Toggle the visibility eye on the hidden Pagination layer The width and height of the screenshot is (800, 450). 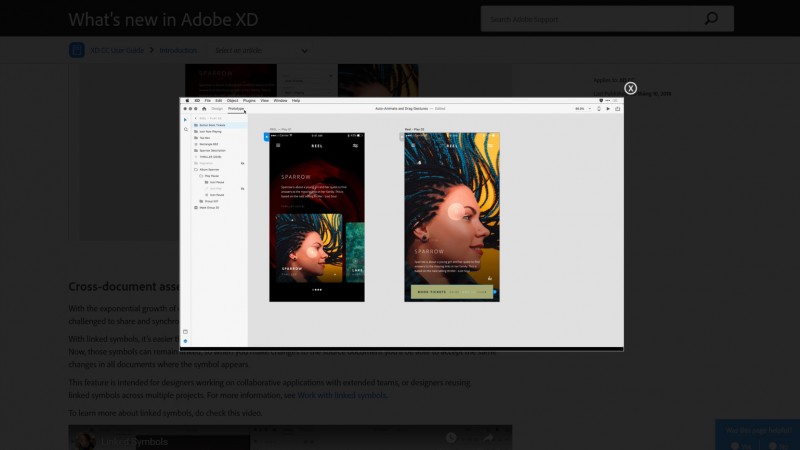tap(242, 163)
